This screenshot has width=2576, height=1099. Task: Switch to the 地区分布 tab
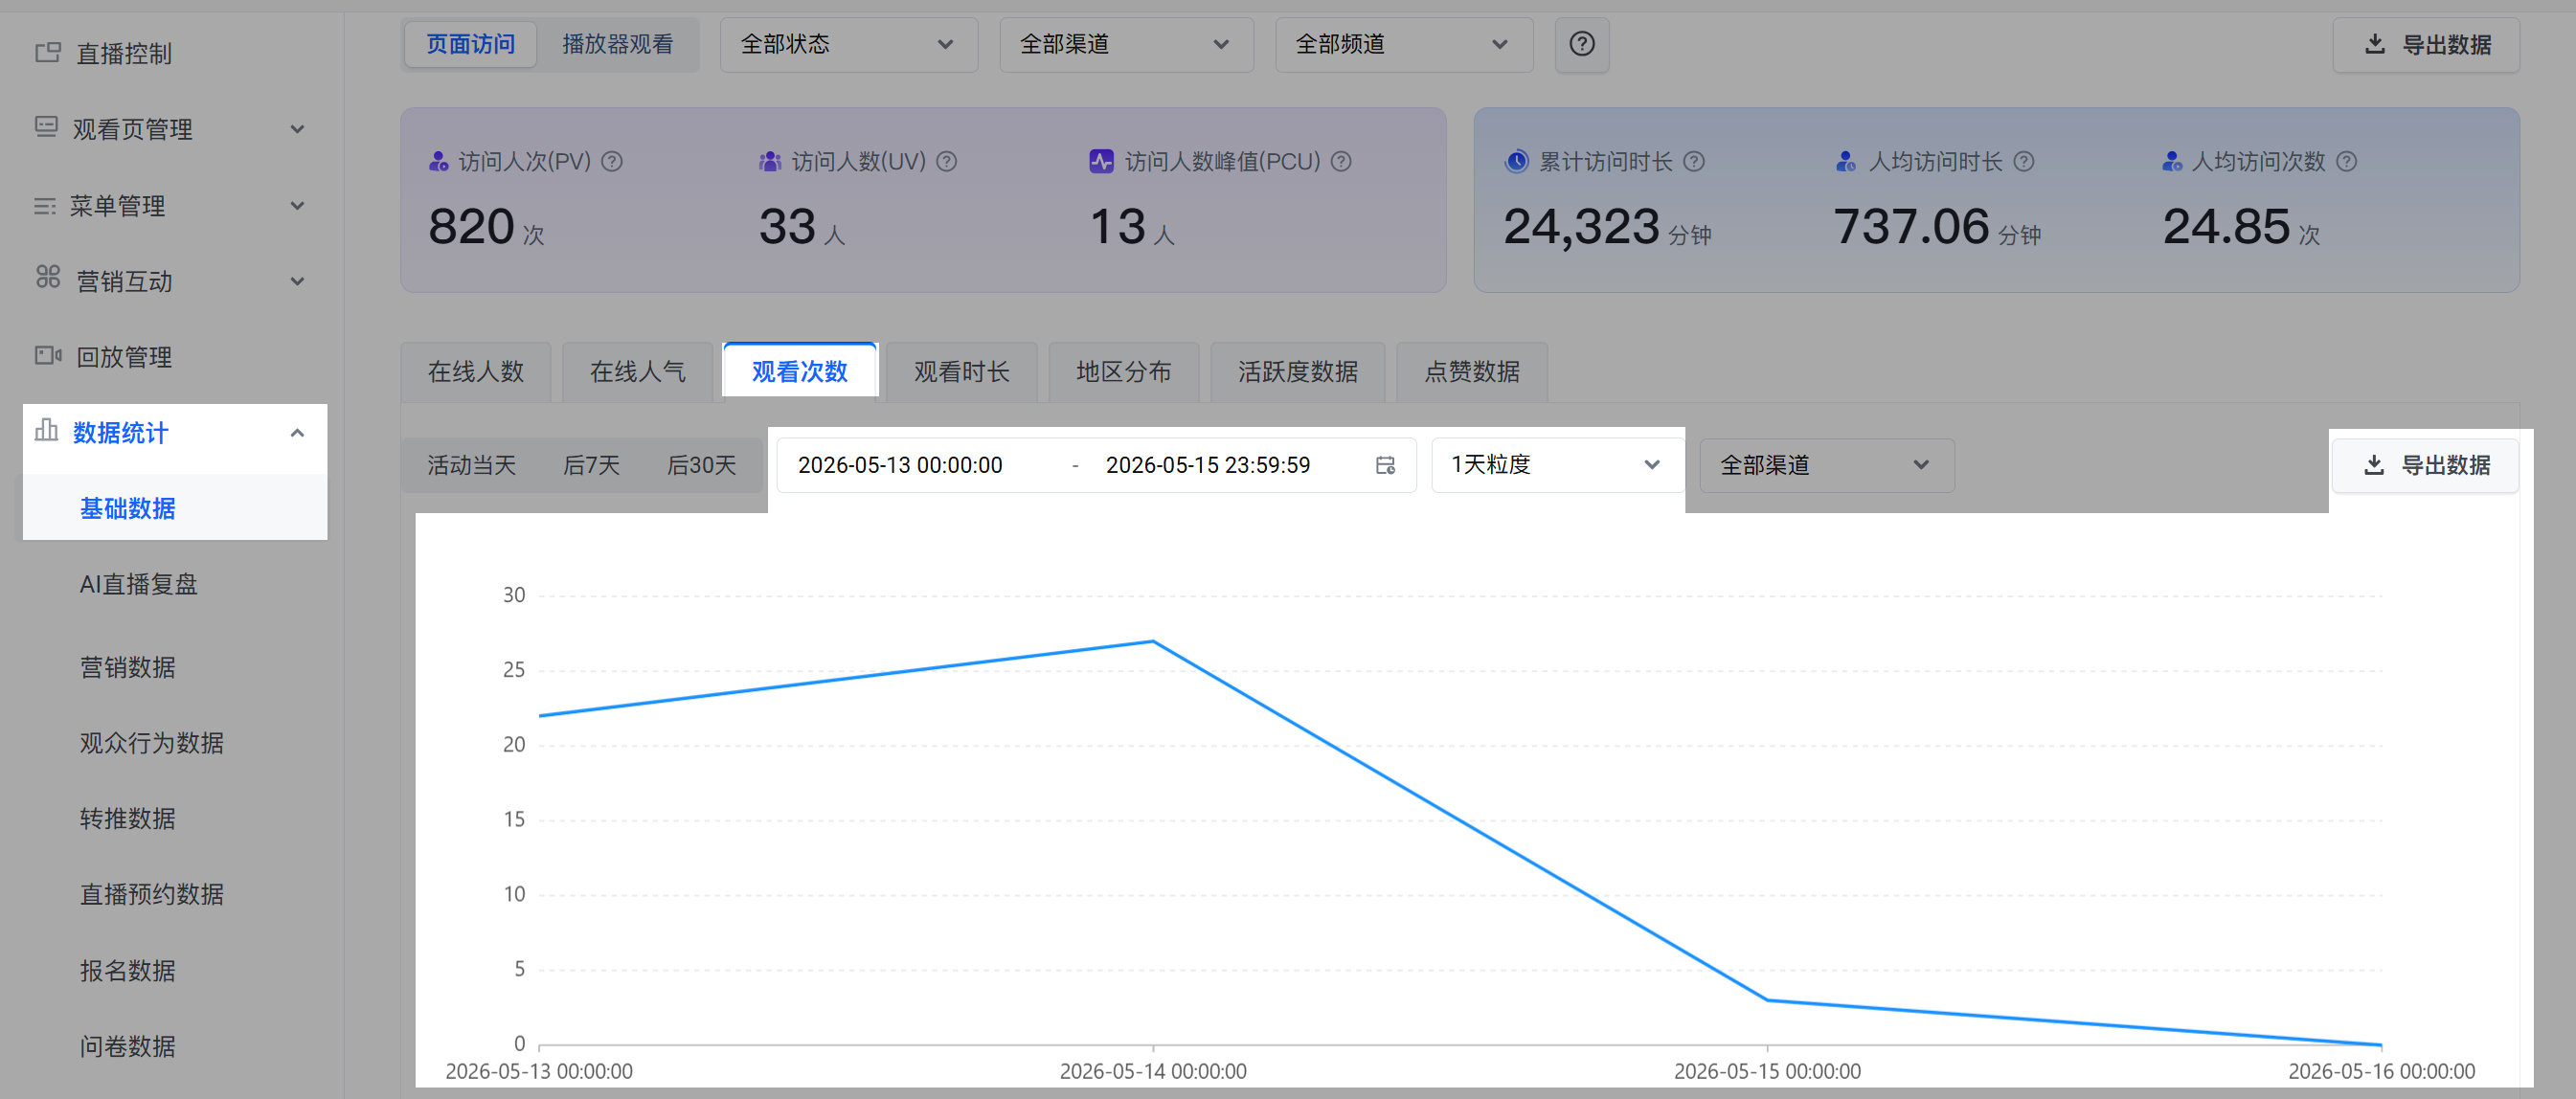point(1123,371)
